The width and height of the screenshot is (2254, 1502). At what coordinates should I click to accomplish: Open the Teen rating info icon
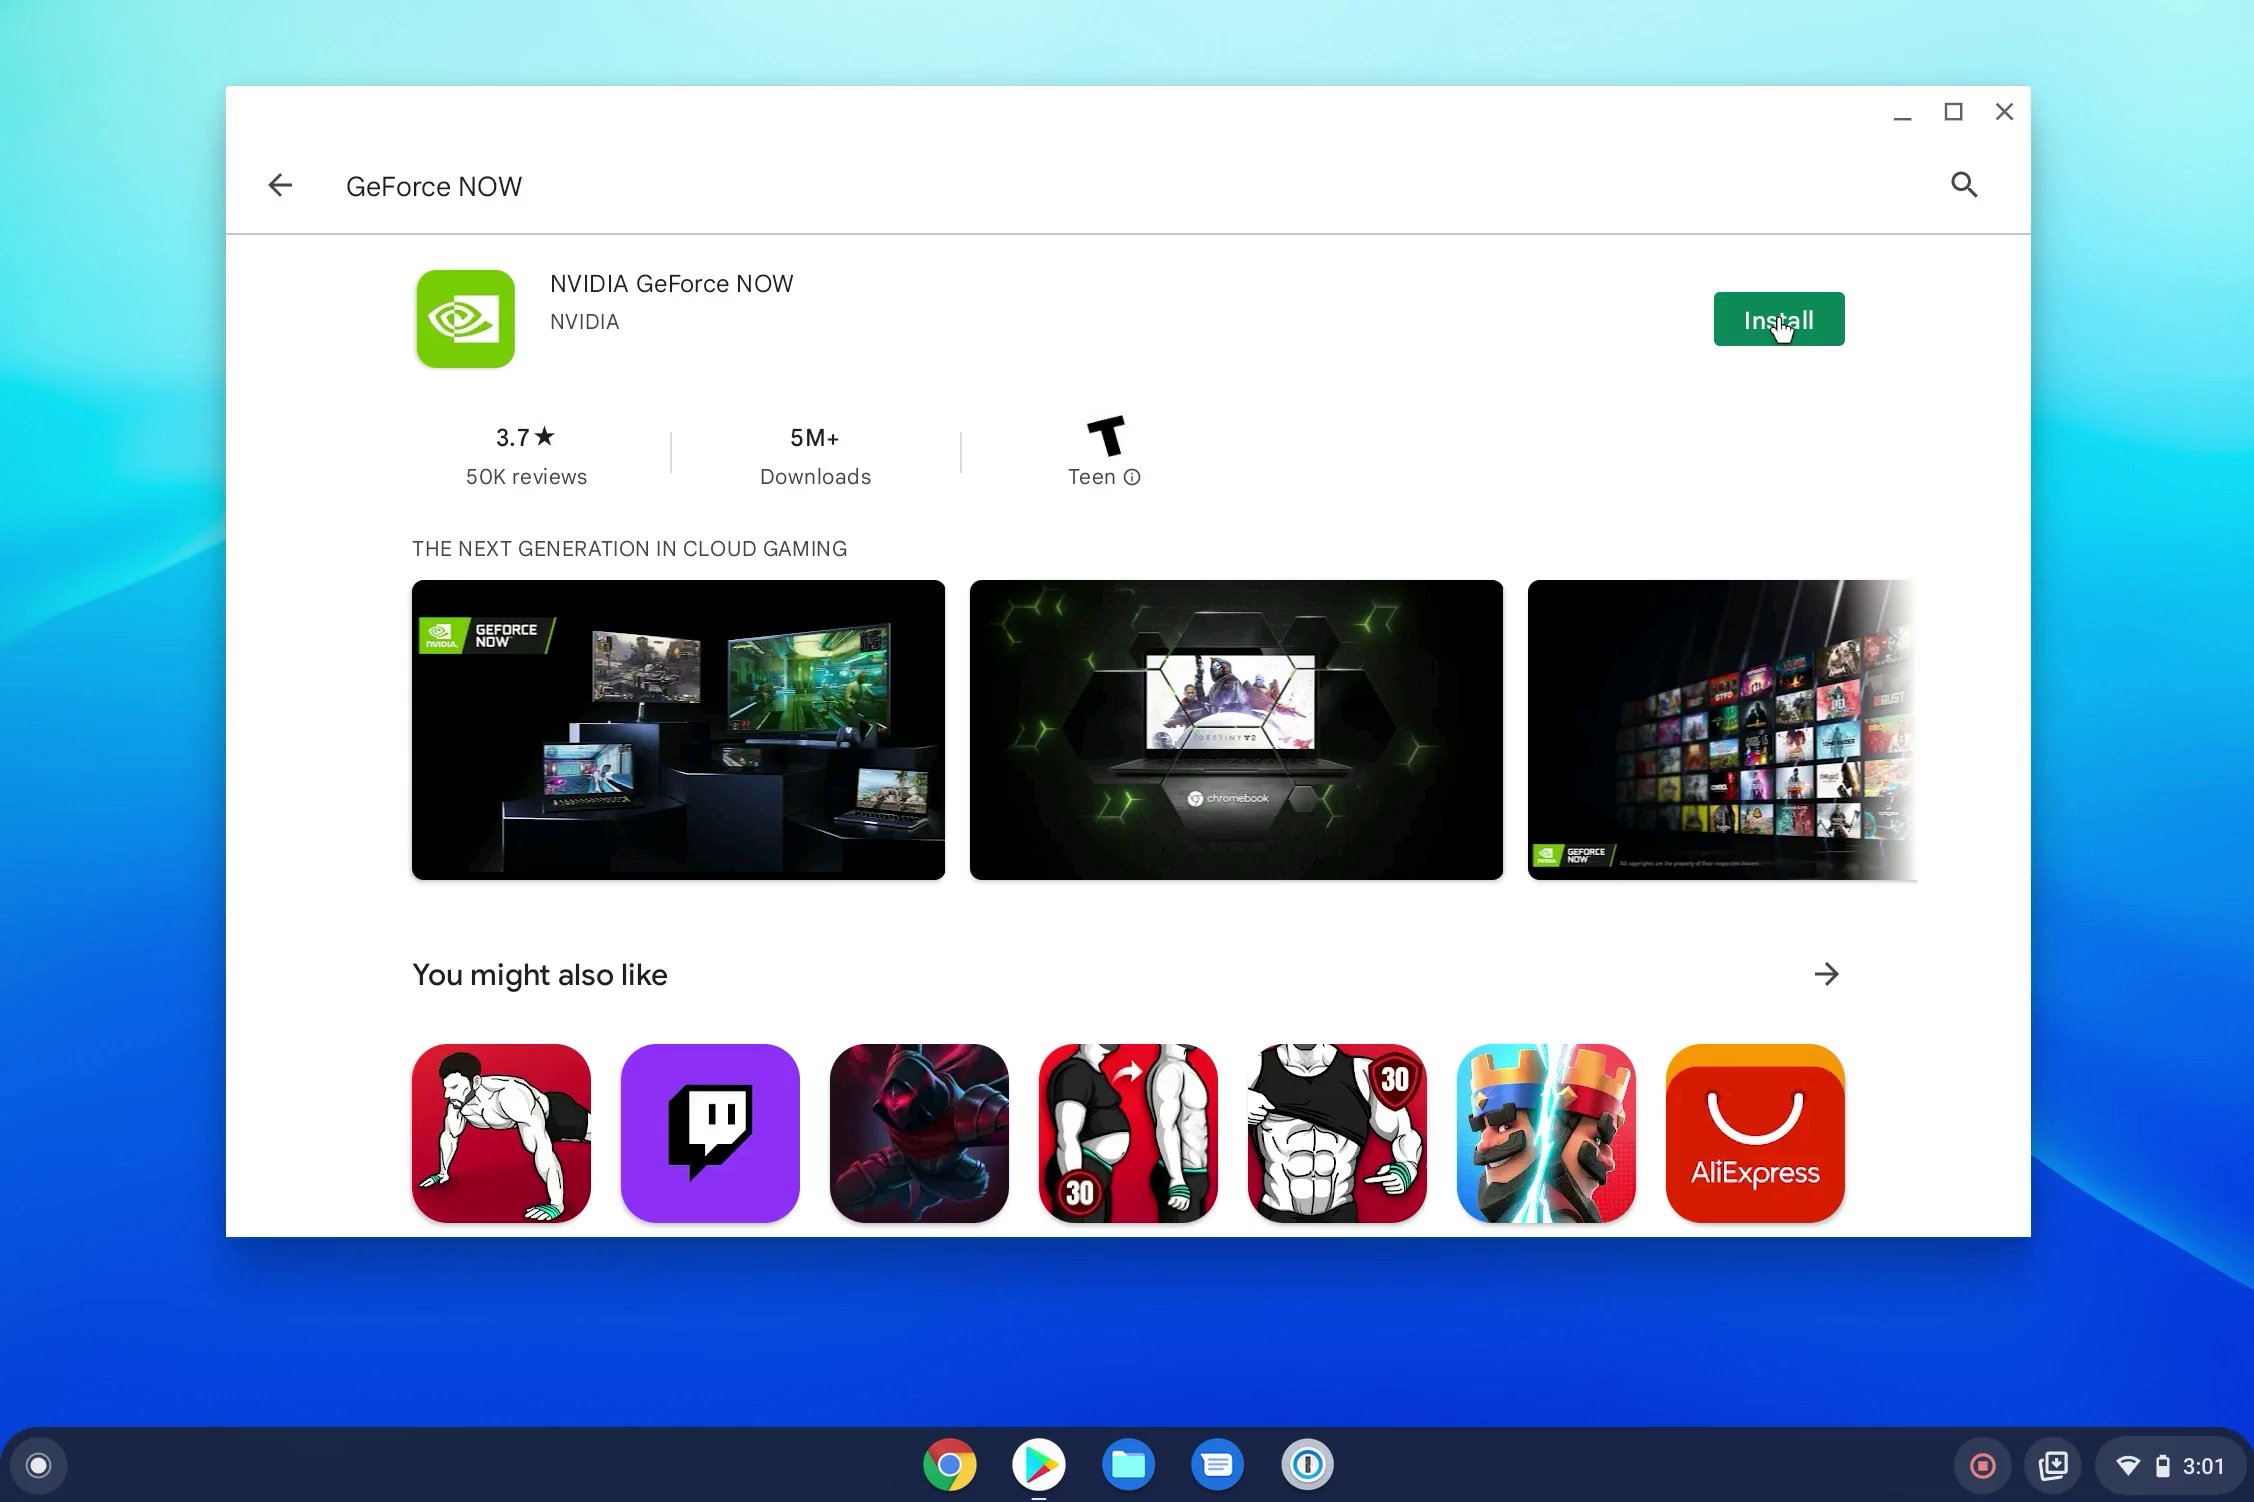[1132, 477]
